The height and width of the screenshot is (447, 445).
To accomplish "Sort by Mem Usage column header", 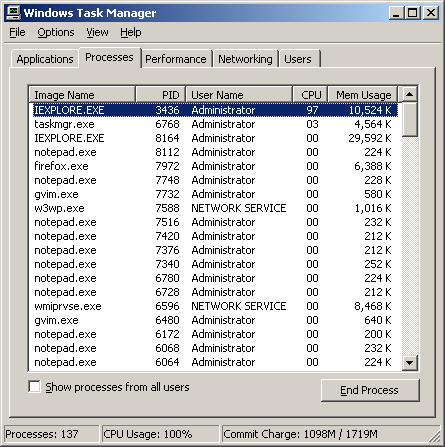I will pyautogui.click(x=363, y=95).
